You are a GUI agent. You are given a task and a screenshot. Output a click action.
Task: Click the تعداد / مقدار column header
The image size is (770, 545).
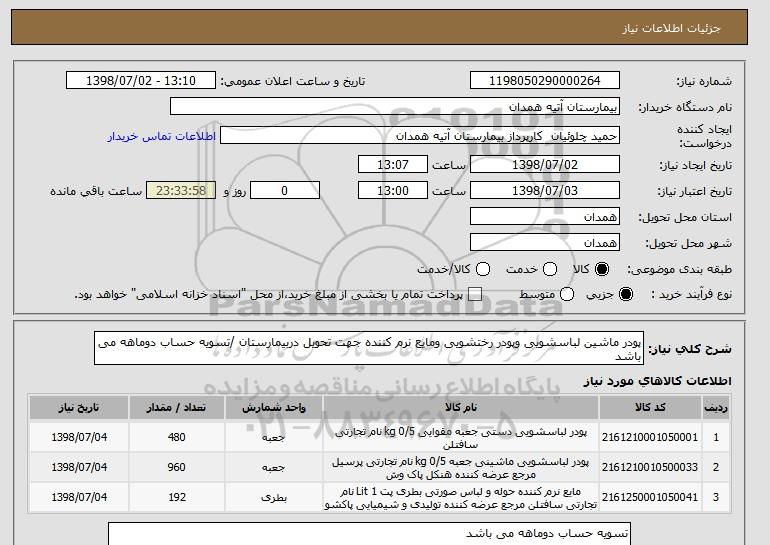(x=177, y=408)
